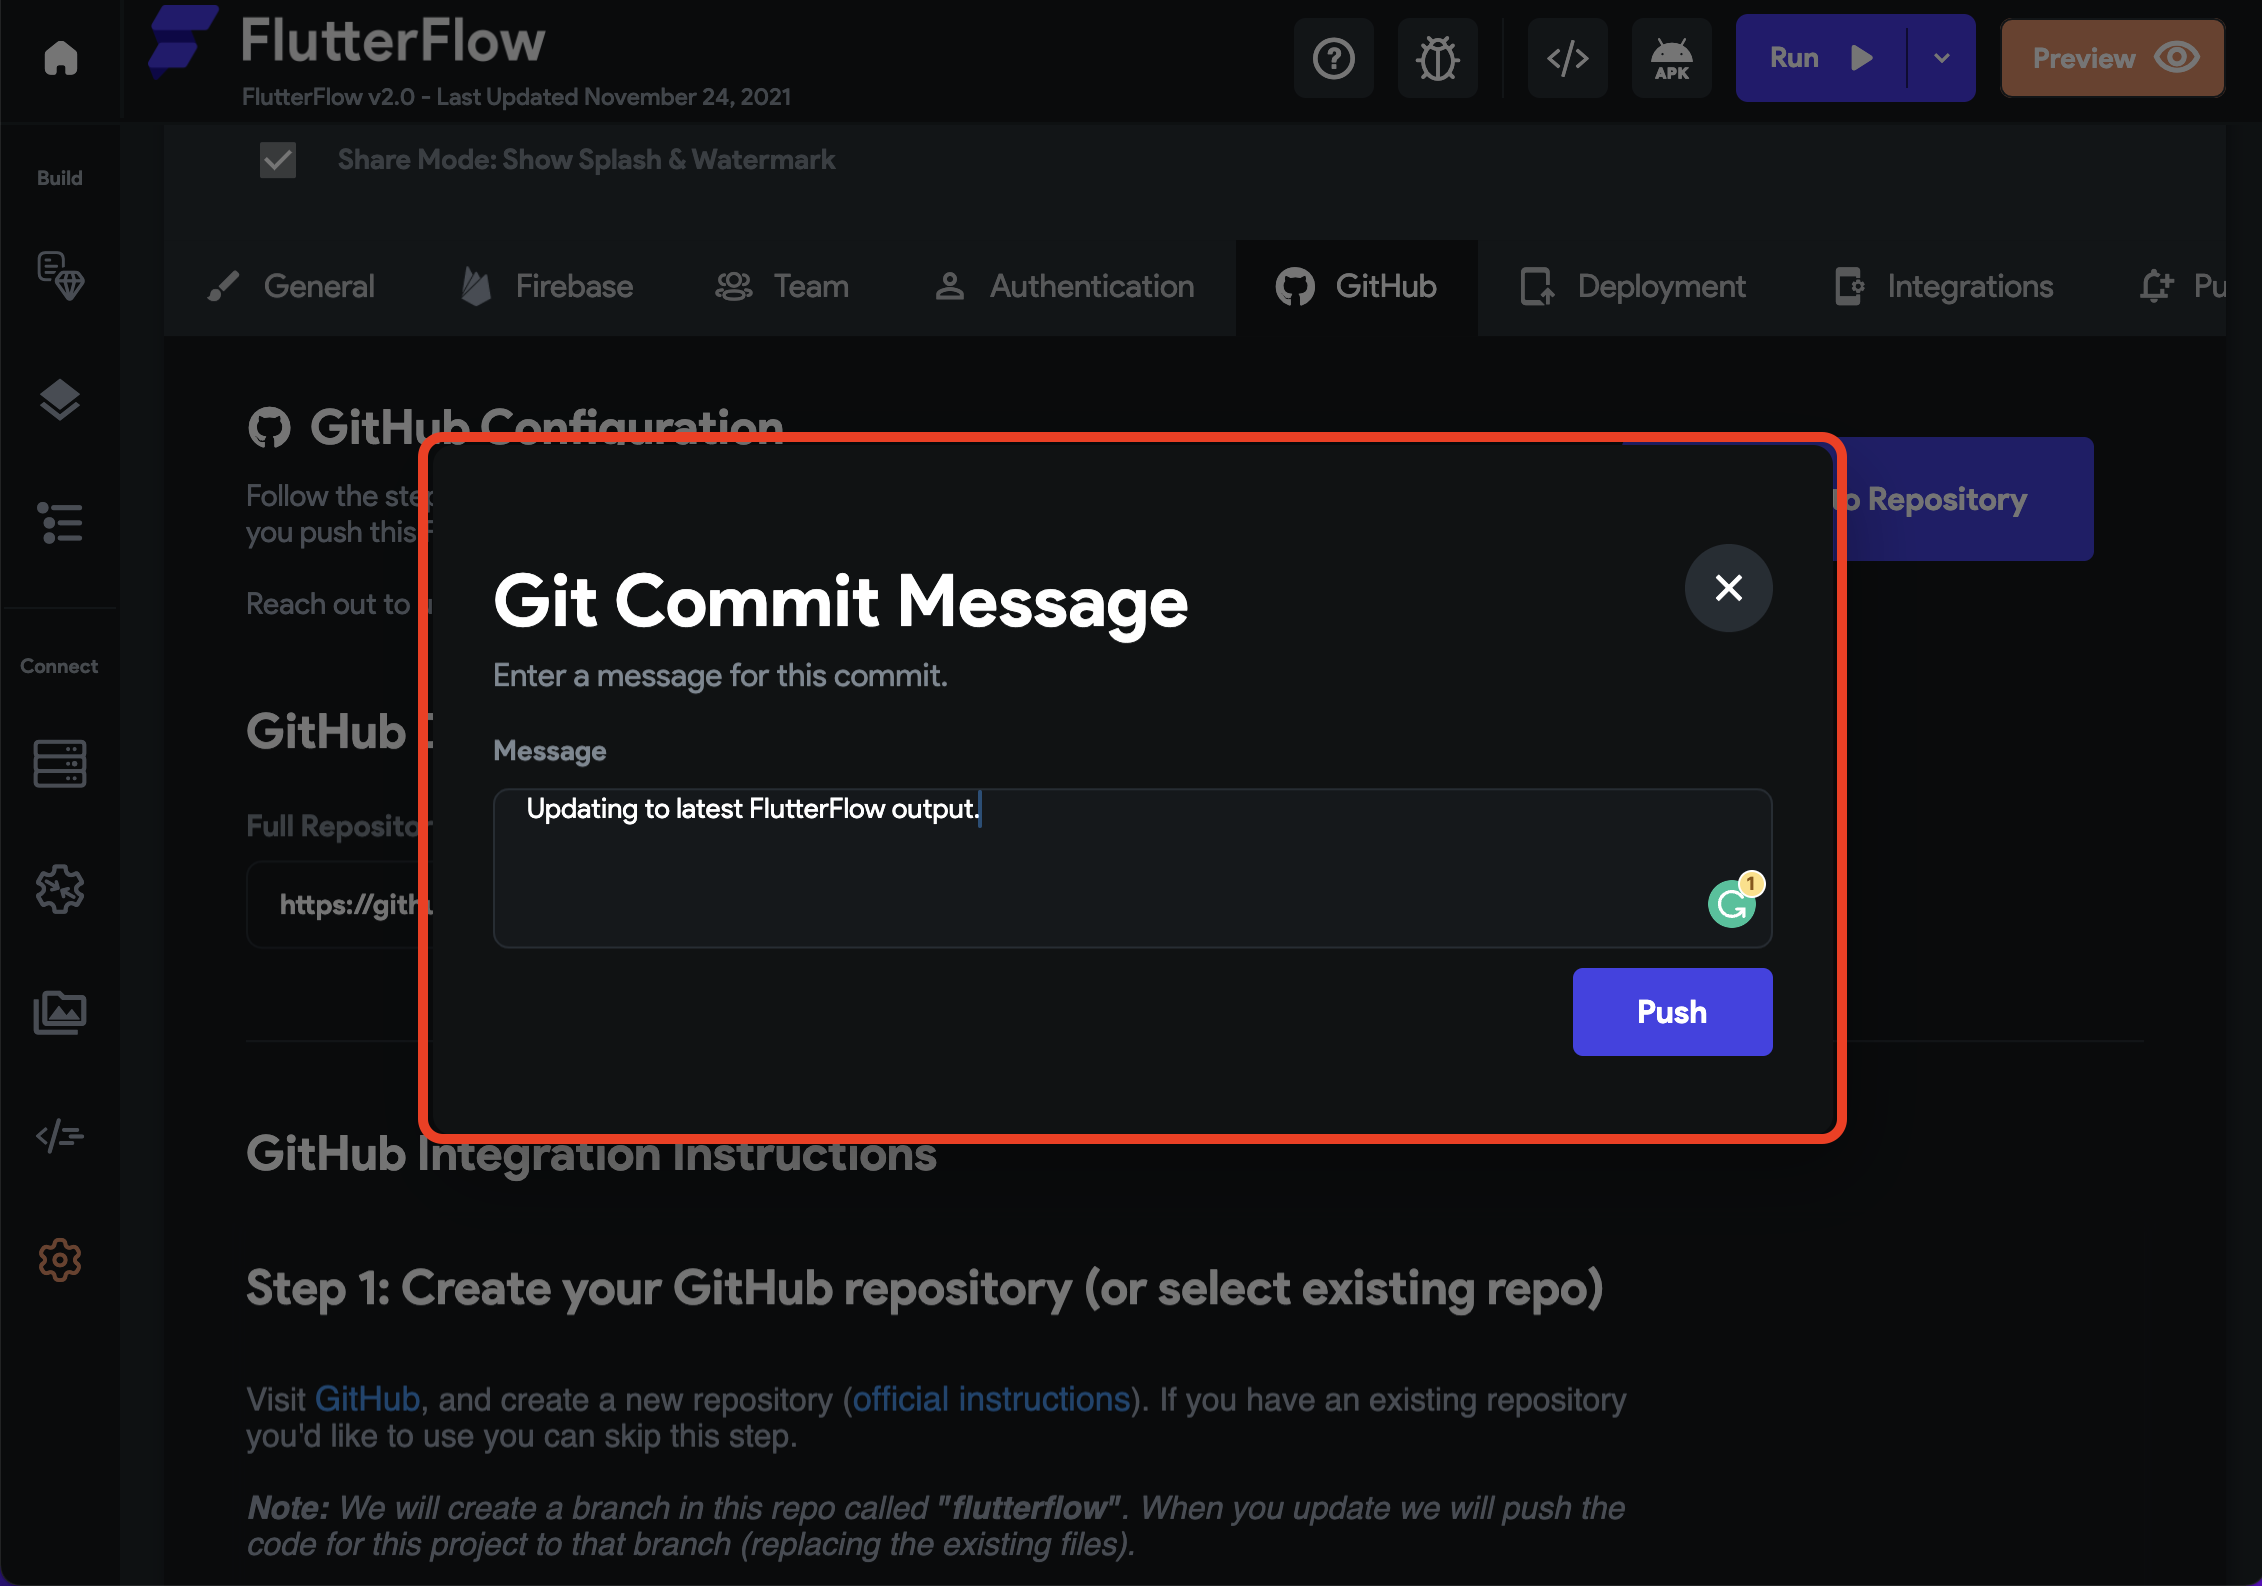Click the Push button
Image resolution: width=2262 pixels, height=1586 pixels.
1672,1012
